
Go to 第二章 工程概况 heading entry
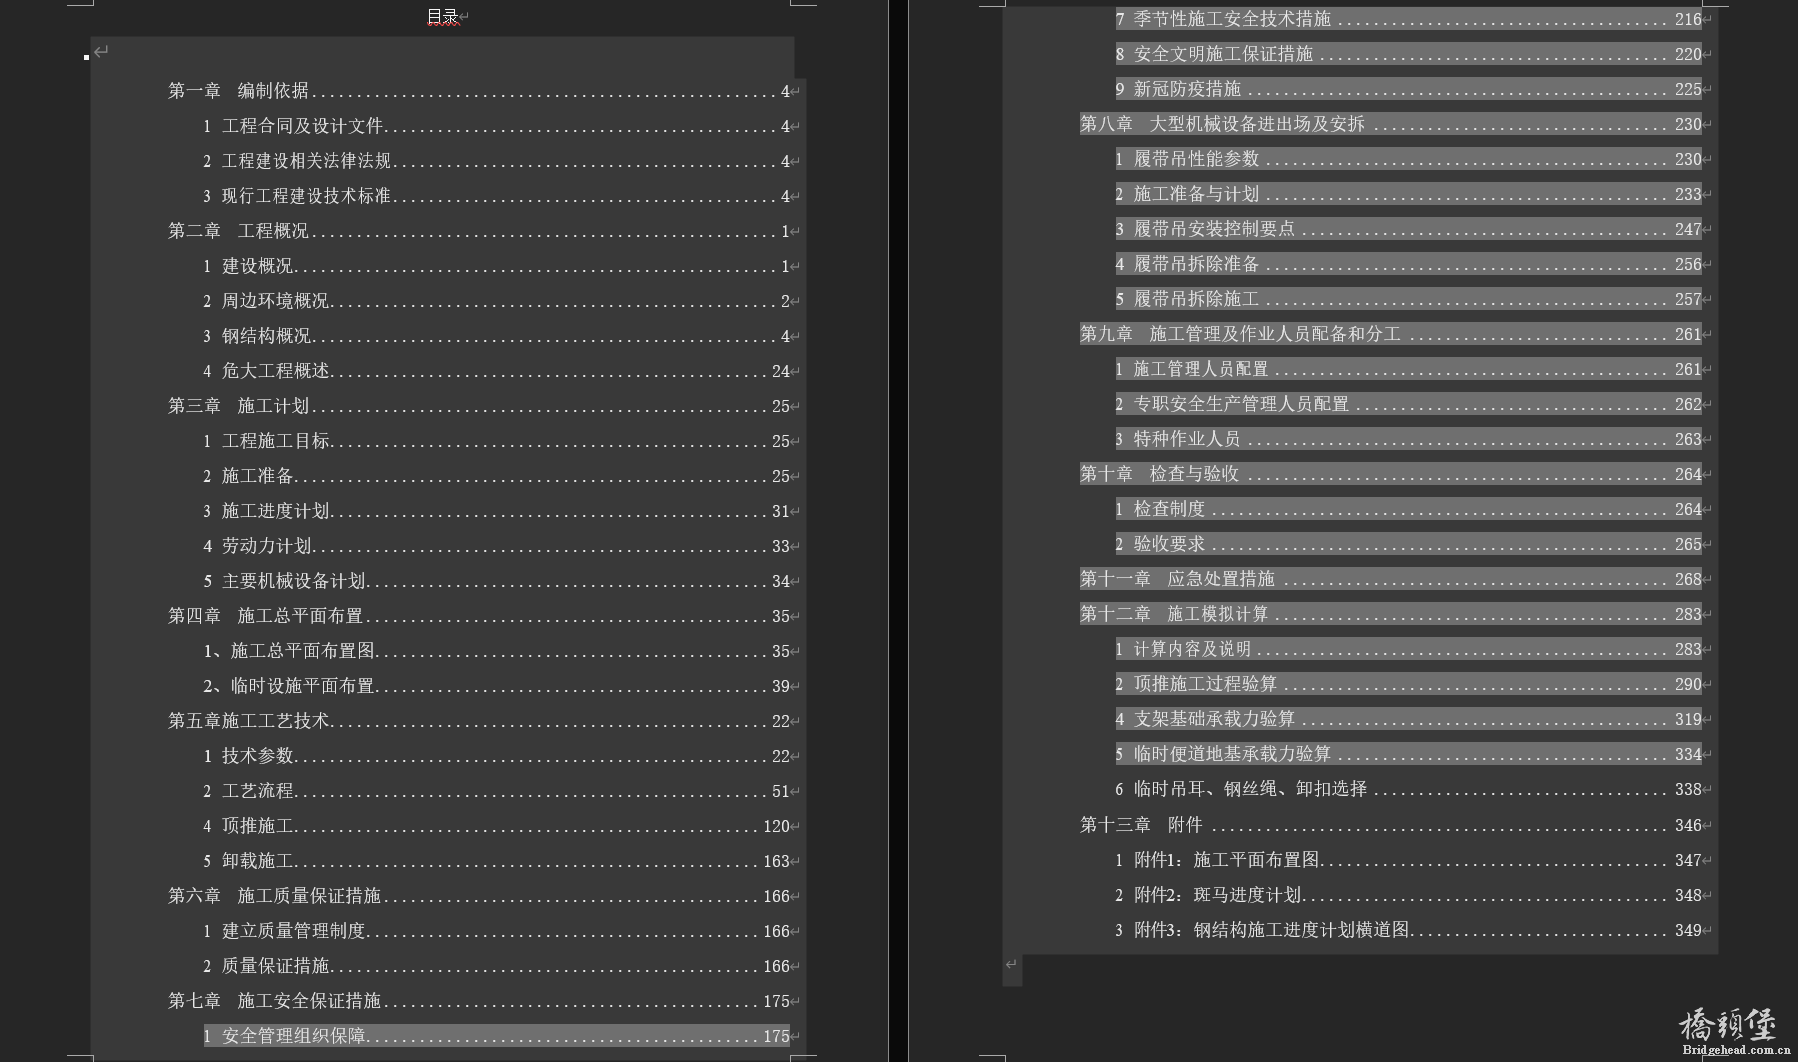pyautogui.click(x=479, y=231)
